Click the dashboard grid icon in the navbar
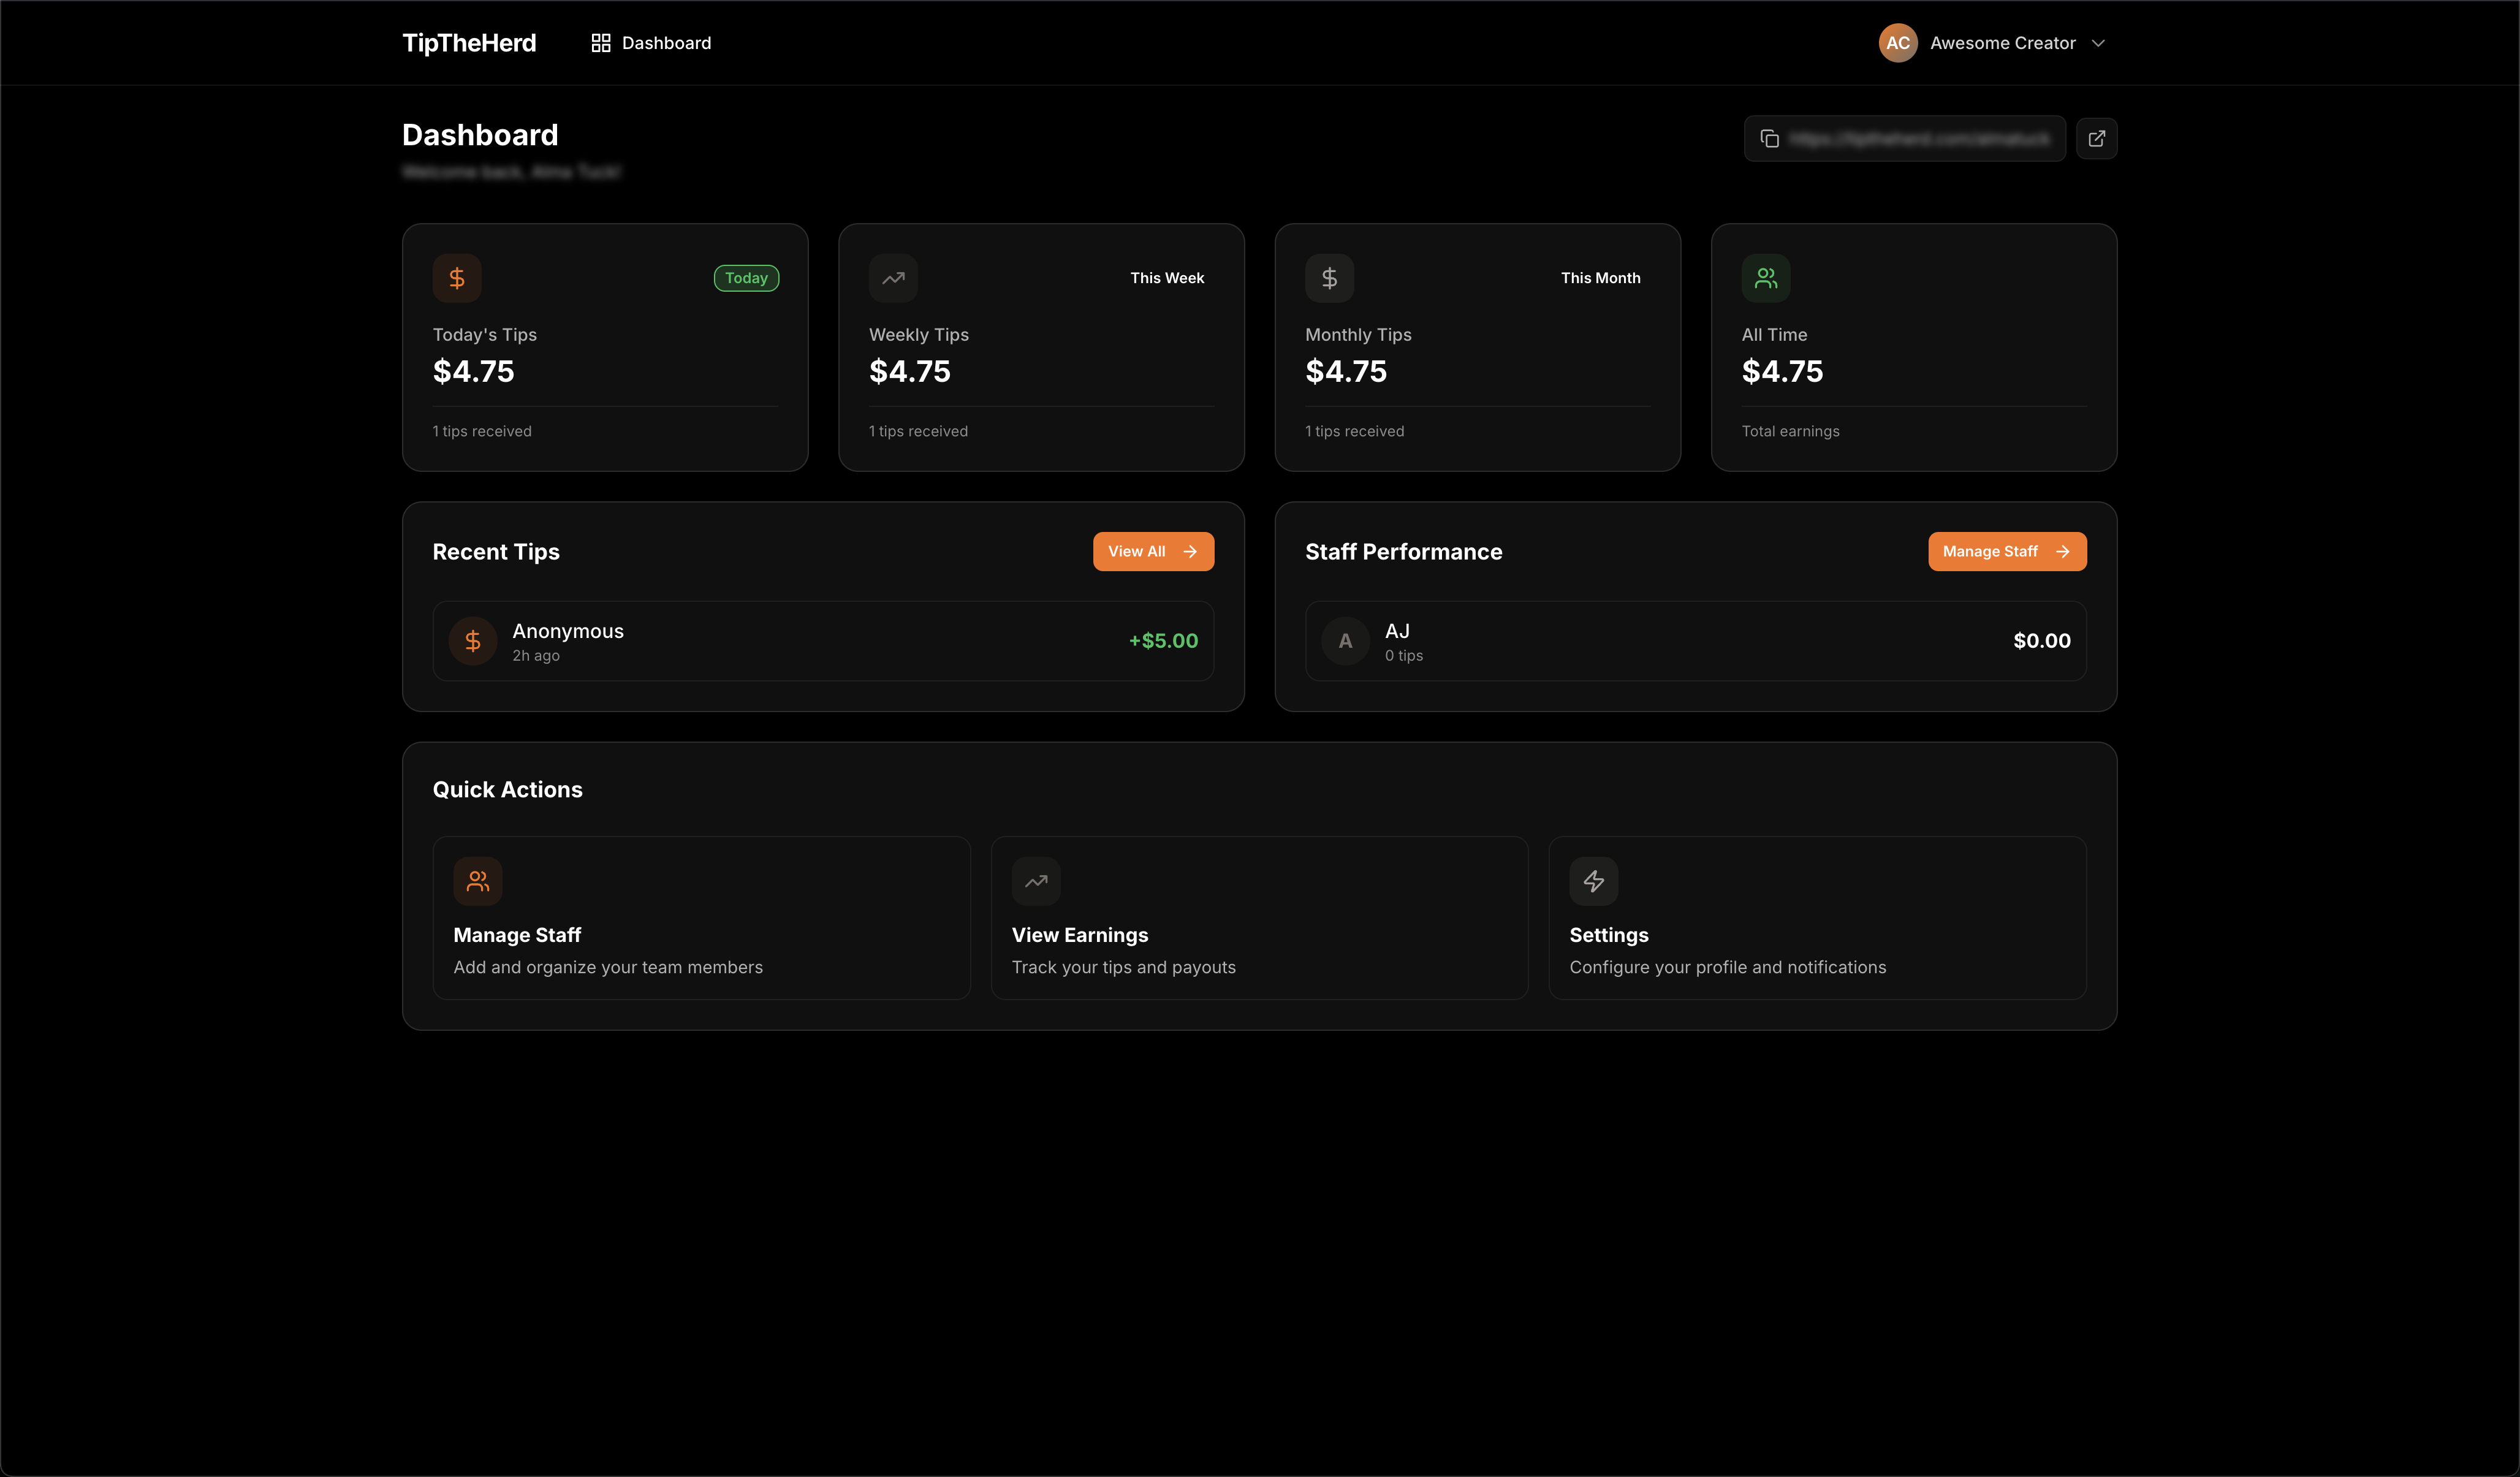This screenshot has width=2520, height=1477. tap(600, 43)
